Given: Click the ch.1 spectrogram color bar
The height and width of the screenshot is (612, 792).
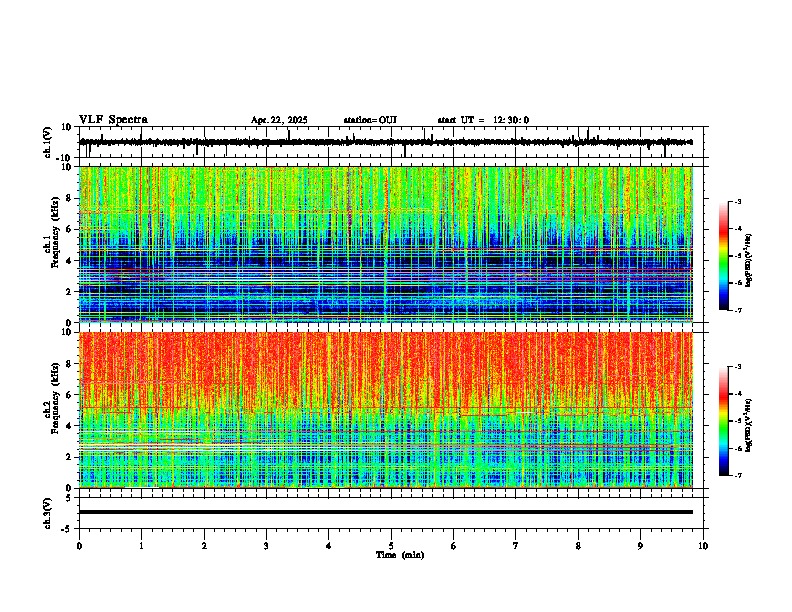Looking at the screenshot, I should tap(723, 256).
